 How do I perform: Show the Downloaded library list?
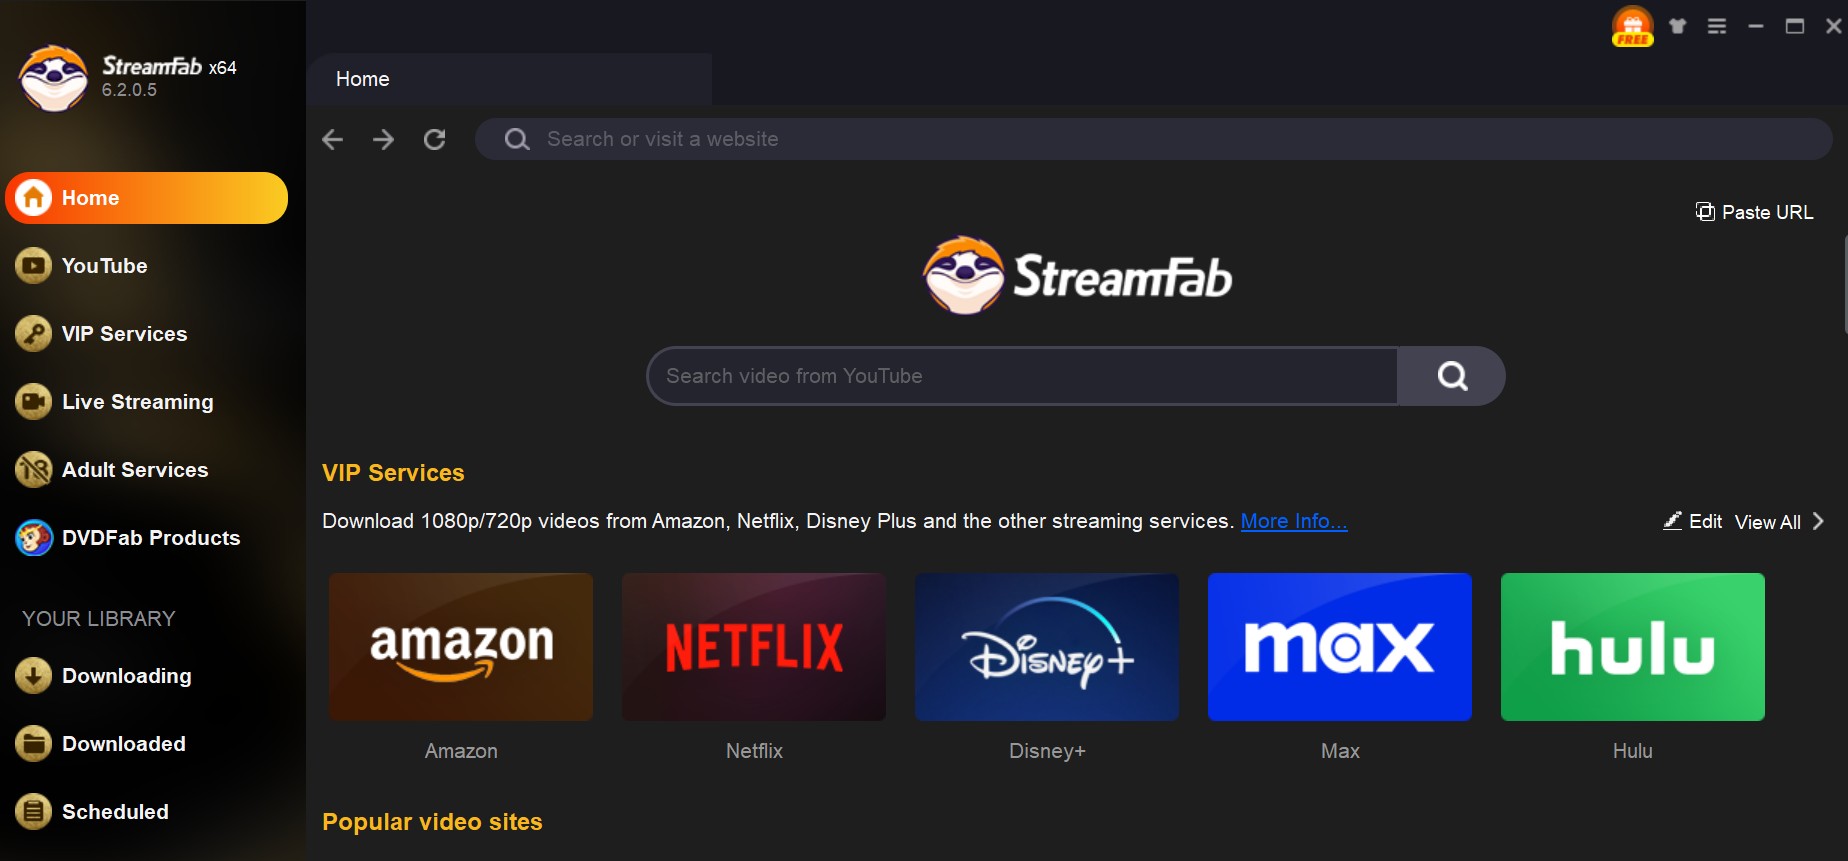point(146,744)
